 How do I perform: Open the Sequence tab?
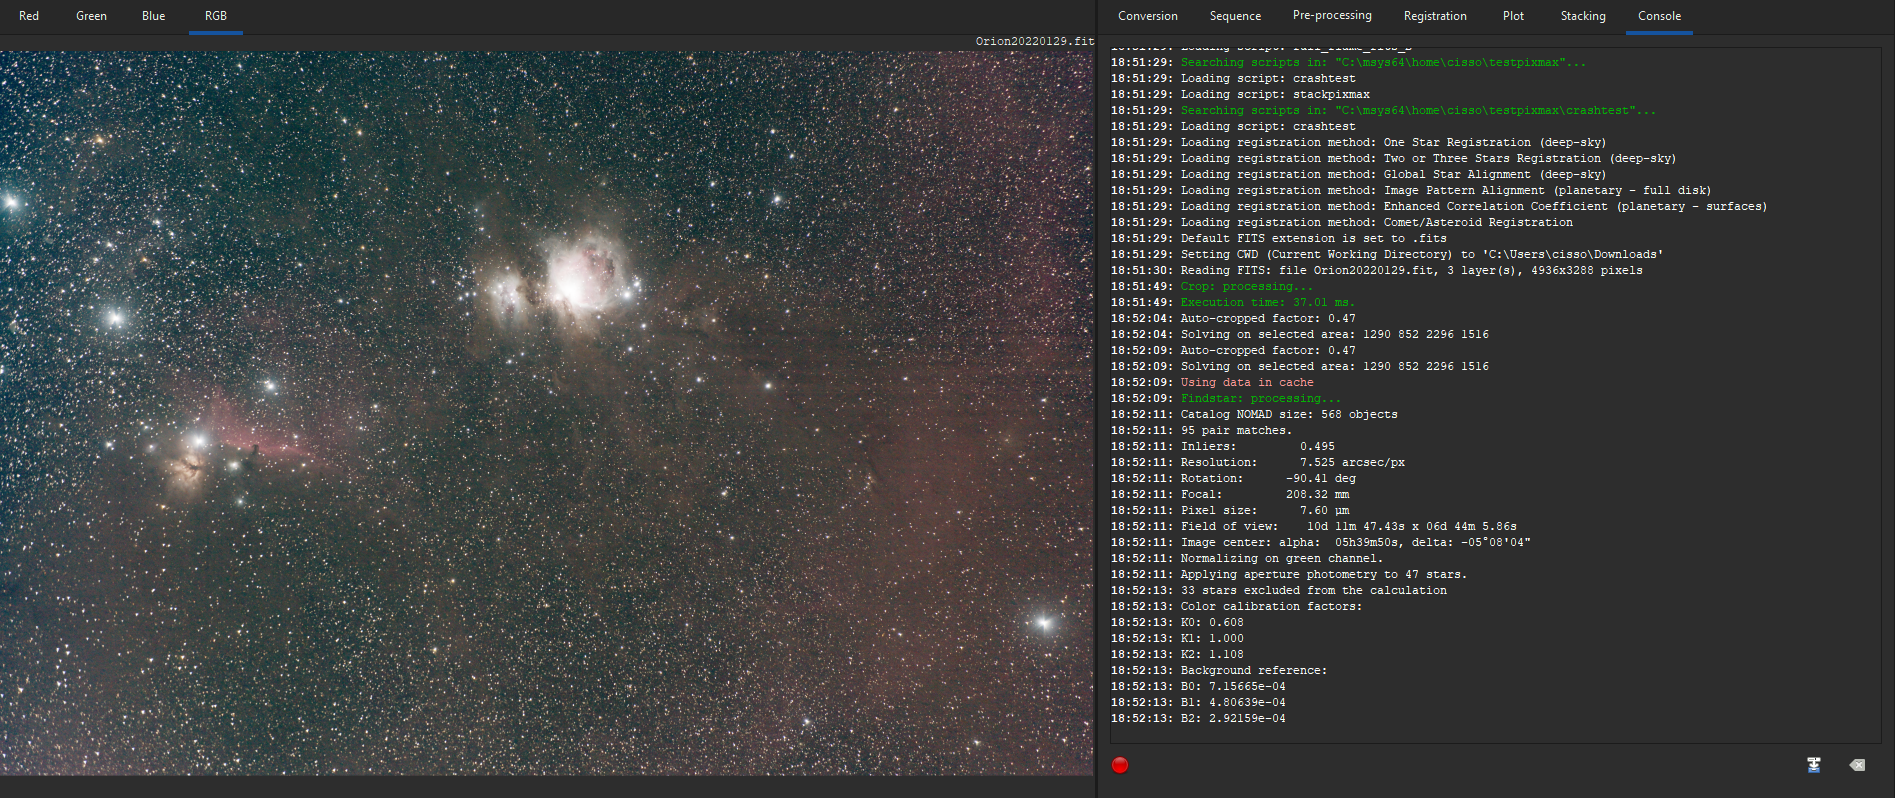tap(1235, 16)
